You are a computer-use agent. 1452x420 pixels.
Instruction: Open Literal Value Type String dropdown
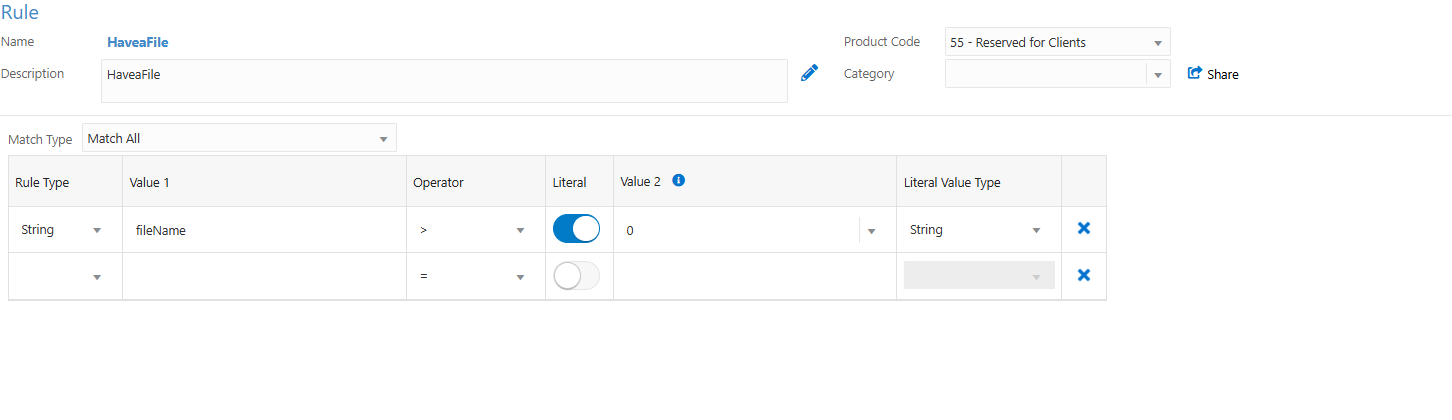[x=978, y=230]
